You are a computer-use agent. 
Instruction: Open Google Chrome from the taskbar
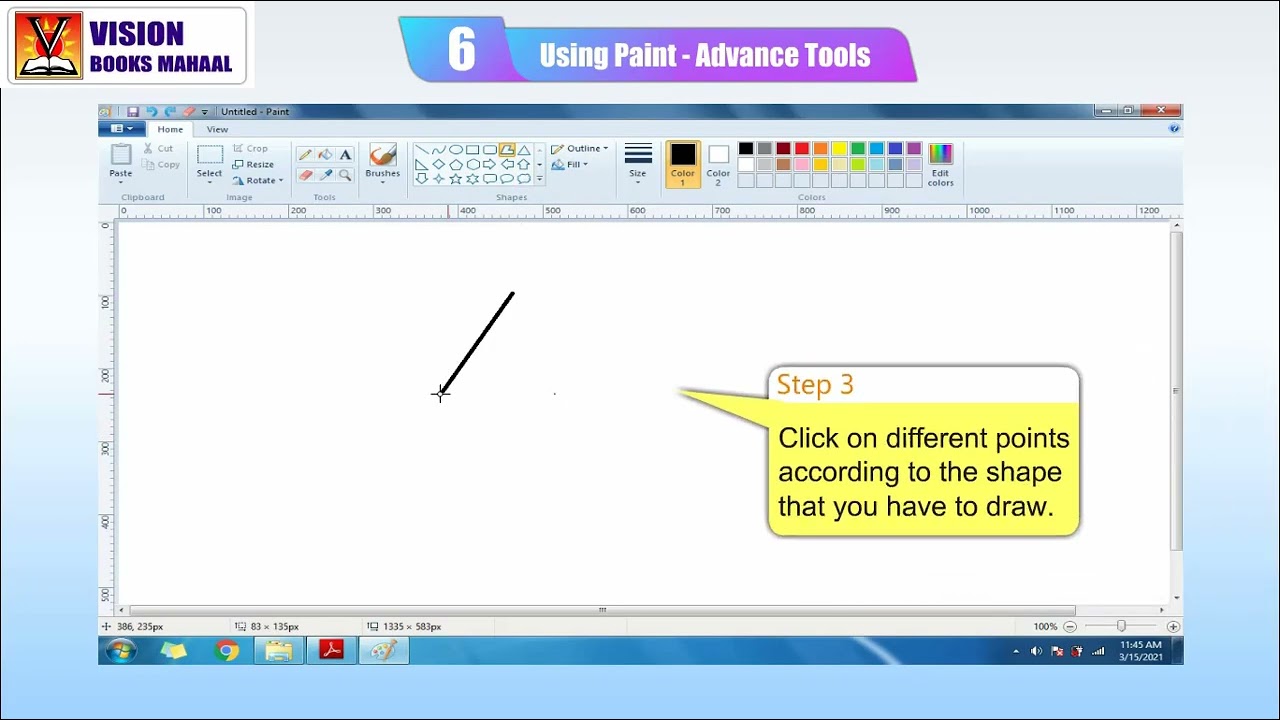227,651
